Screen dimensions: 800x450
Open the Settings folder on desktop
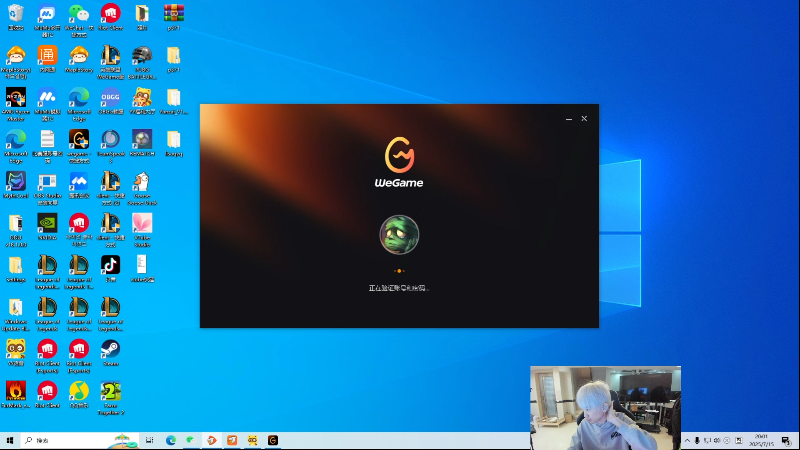[16, 265]
